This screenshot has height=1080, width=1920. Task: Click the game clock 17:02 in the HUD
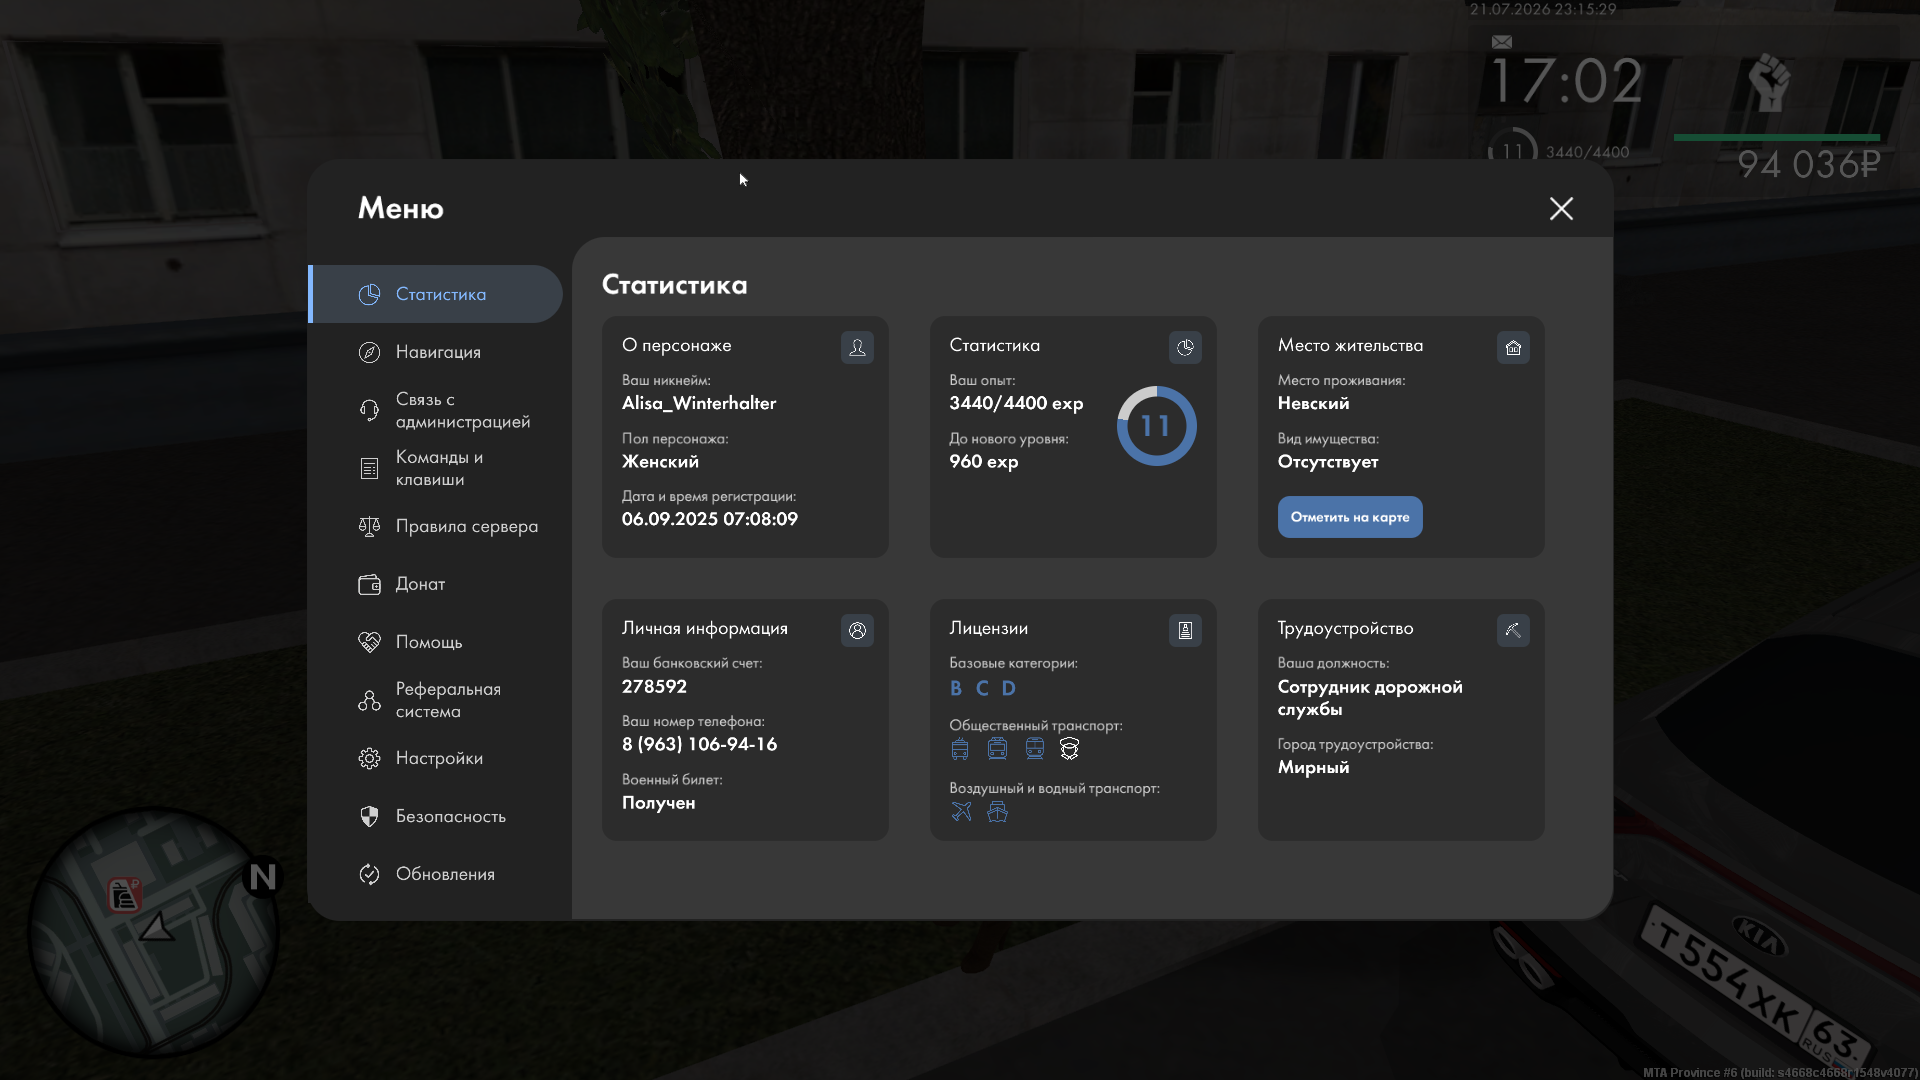[x=1567, y=81]
